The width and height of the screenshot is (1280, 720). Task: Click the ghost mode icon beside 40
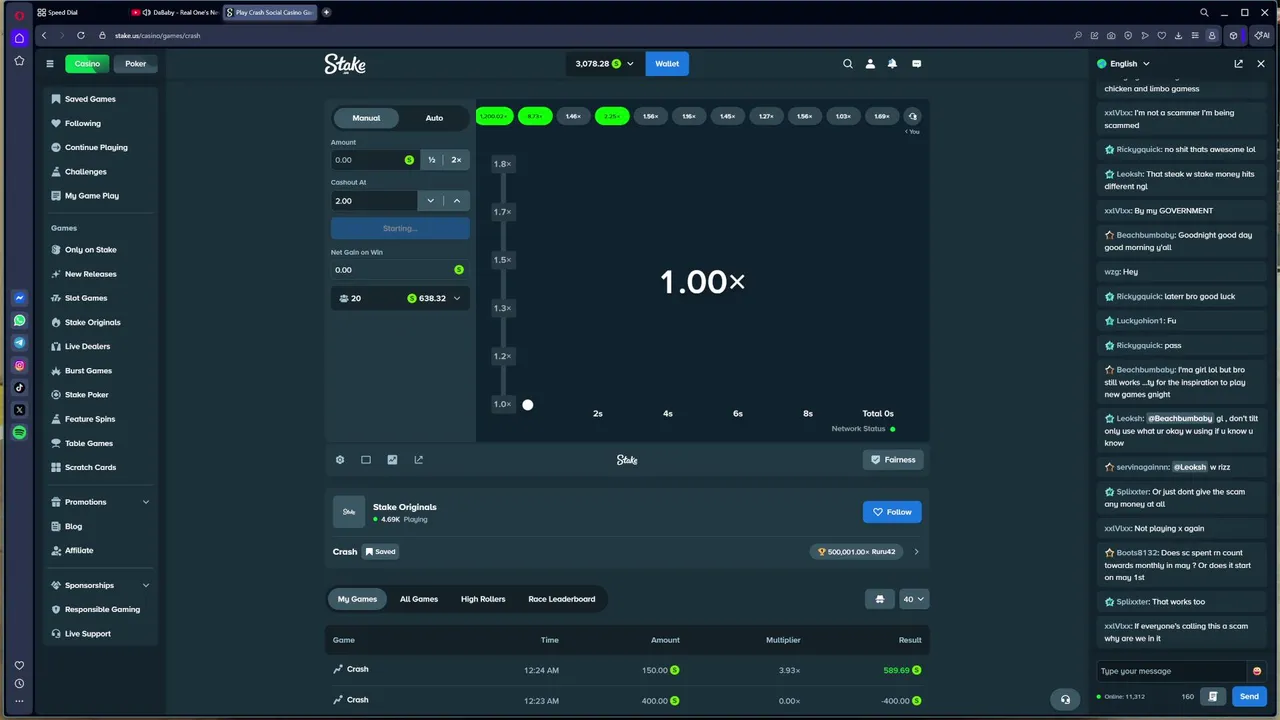pos(880,599)
